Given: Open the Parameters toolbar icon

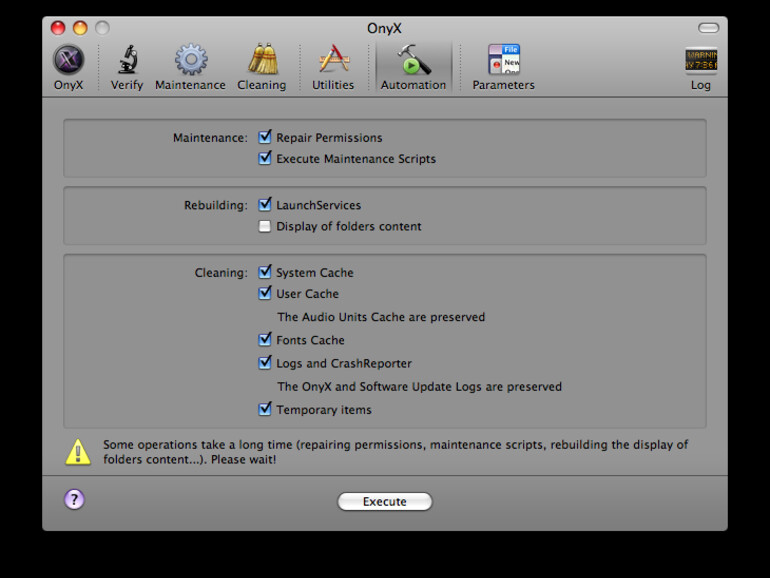Looking at the screenshot, I should [x=503, y=59].
